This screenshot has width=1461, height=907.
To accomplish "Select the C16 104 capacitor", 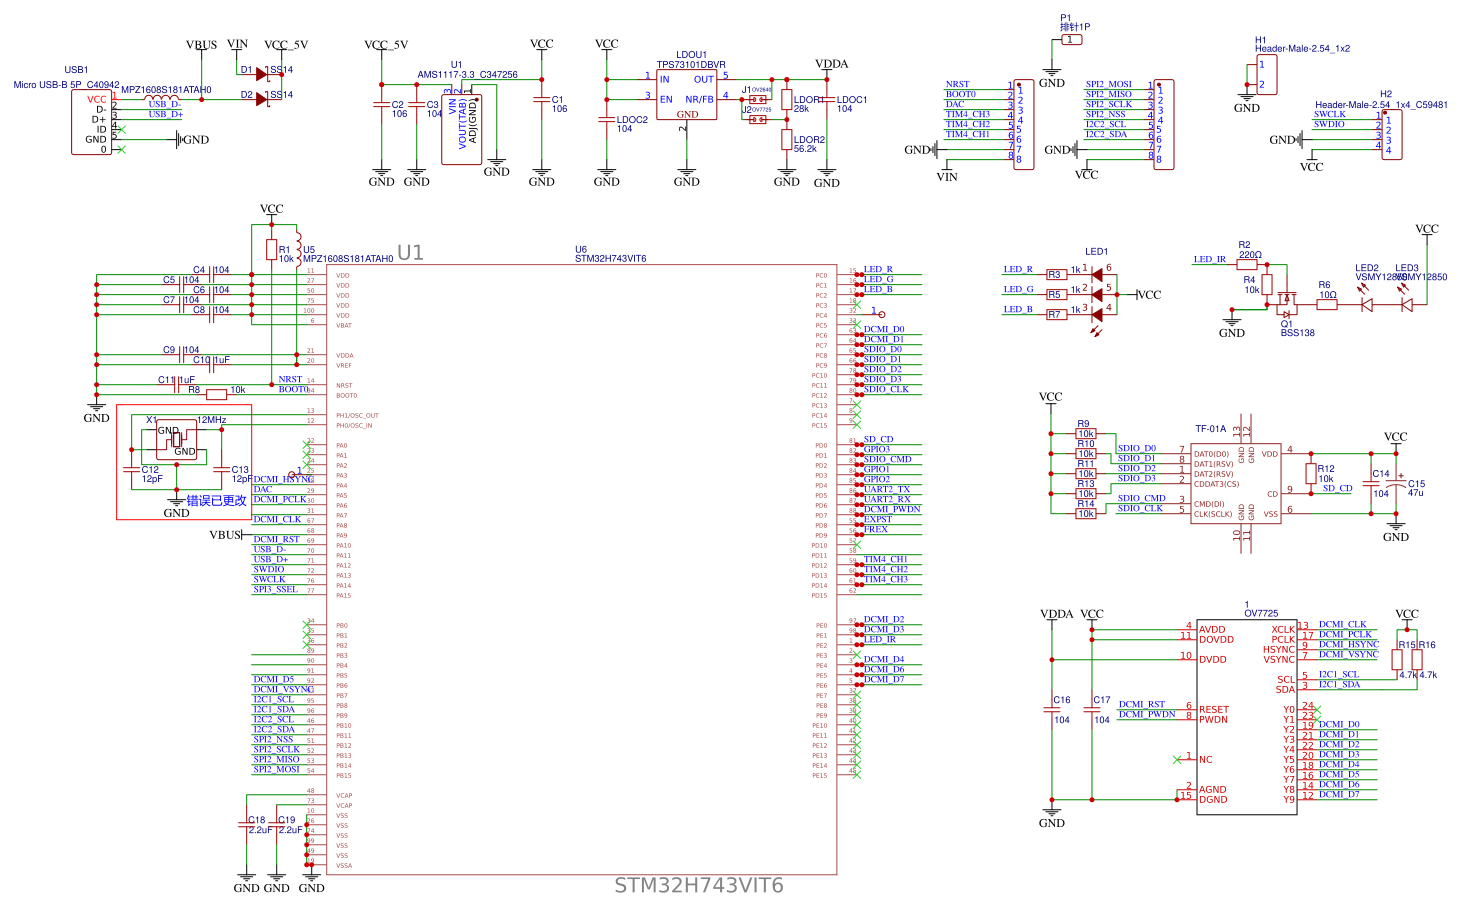I will (x=1052, y=709).
